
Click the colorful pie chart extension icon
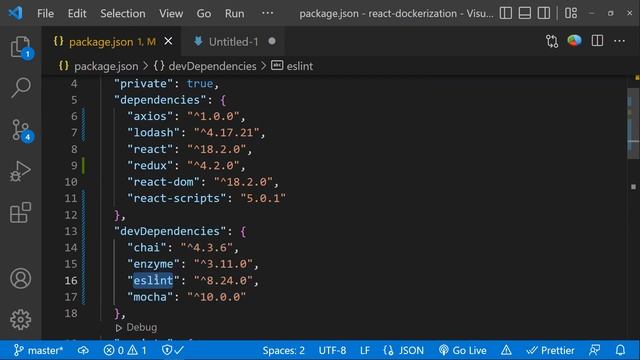[574, 41]
